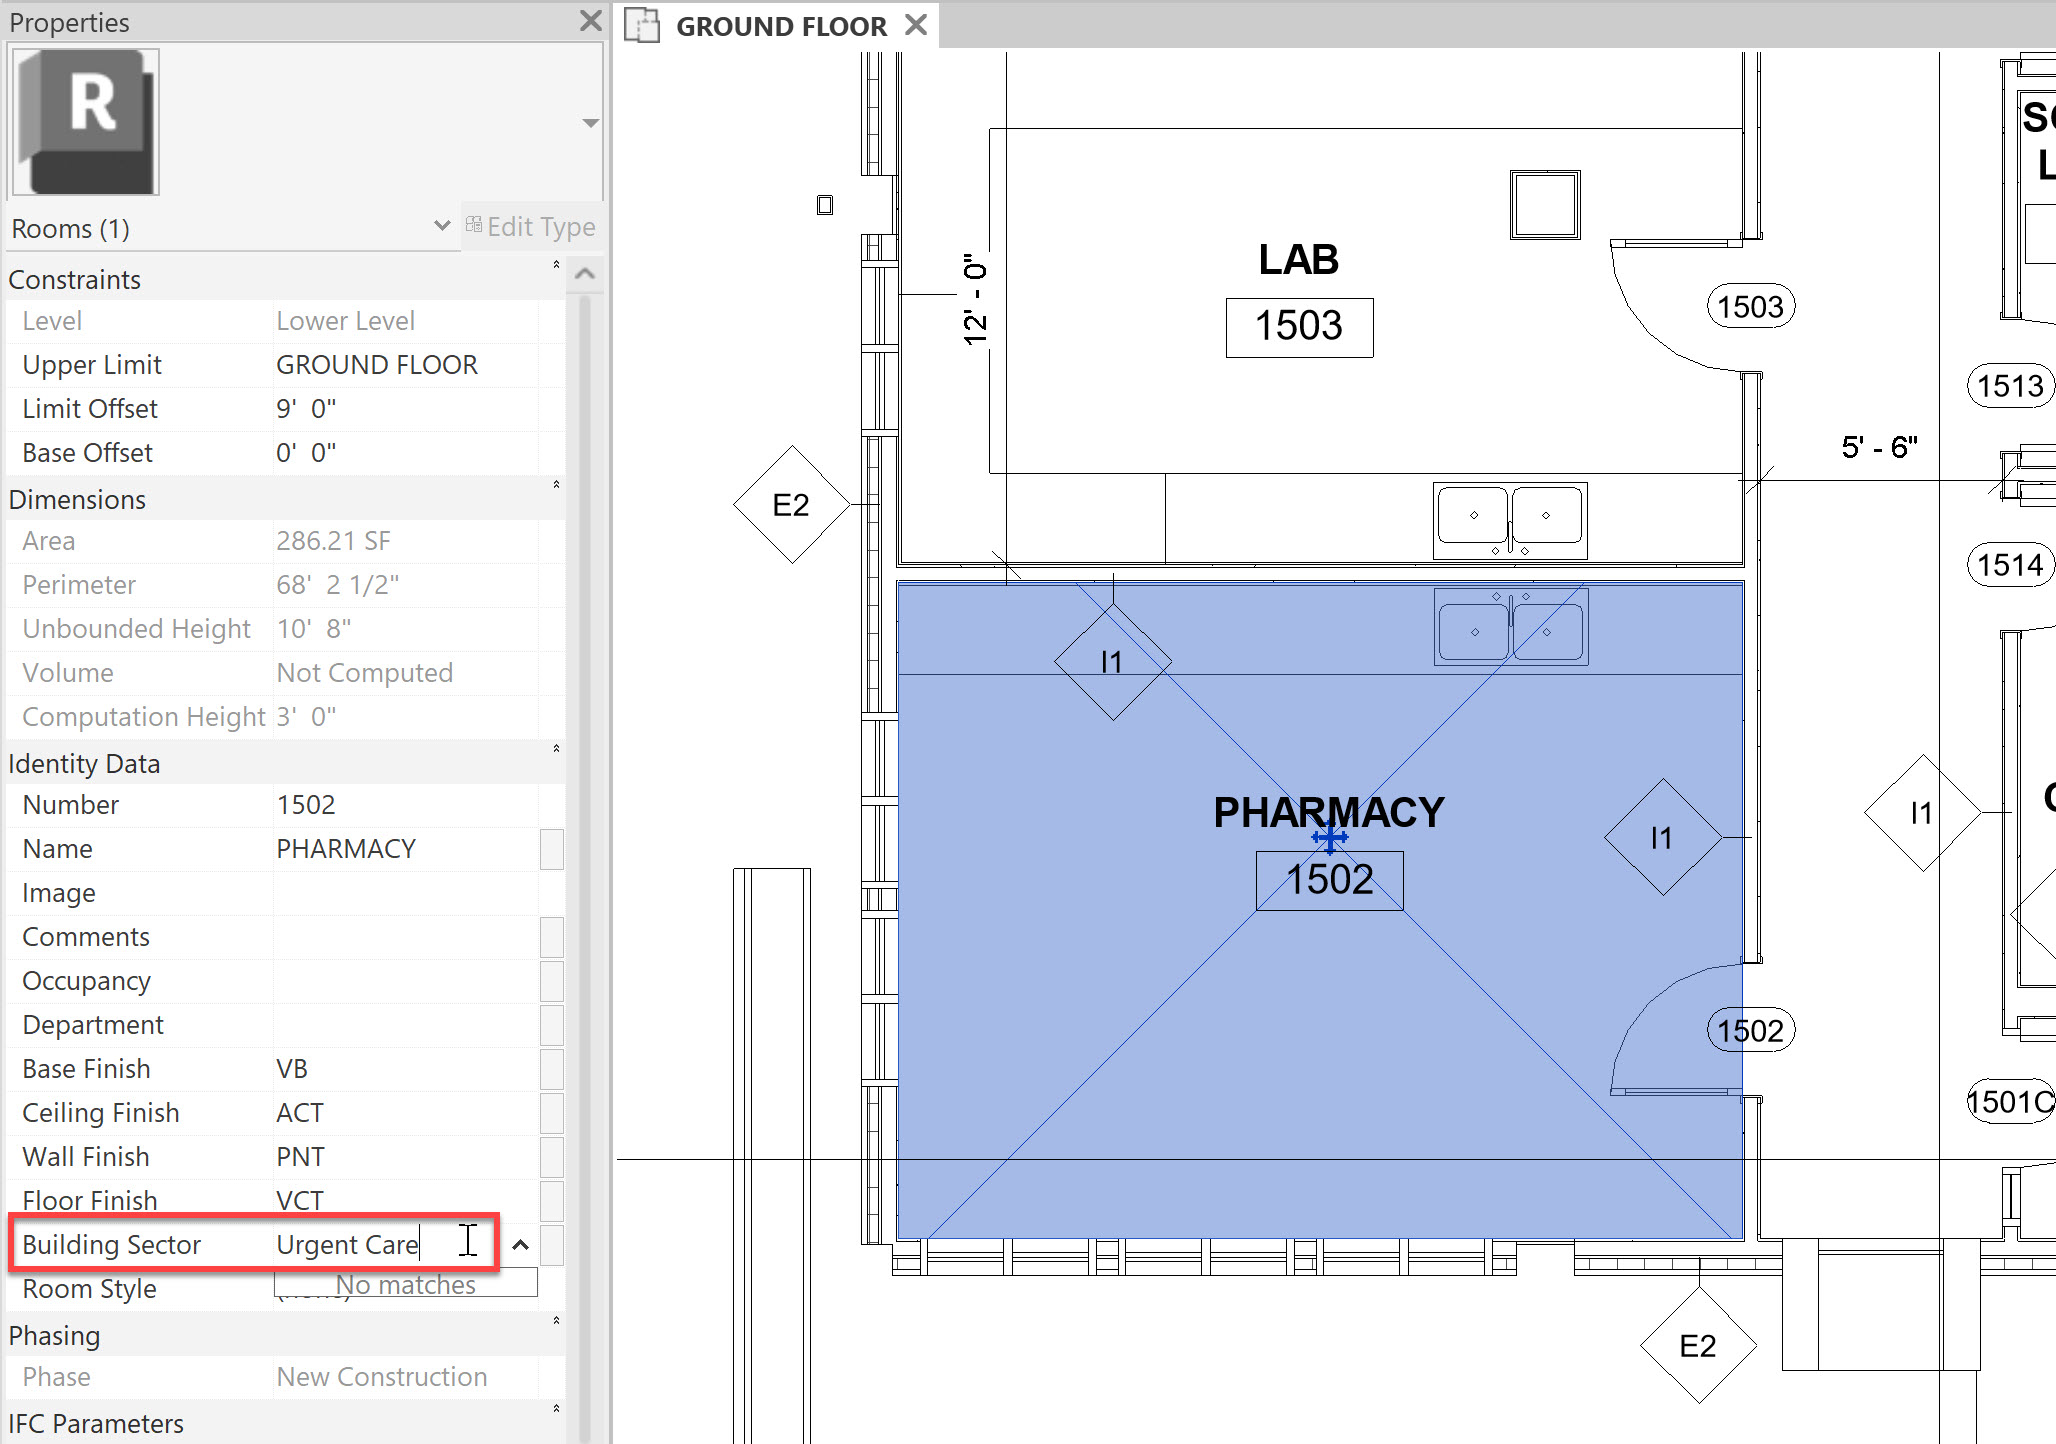Collapse the Phasing section
This screenshot has width=2056, height=1444.
click(x=556, y=1321)
